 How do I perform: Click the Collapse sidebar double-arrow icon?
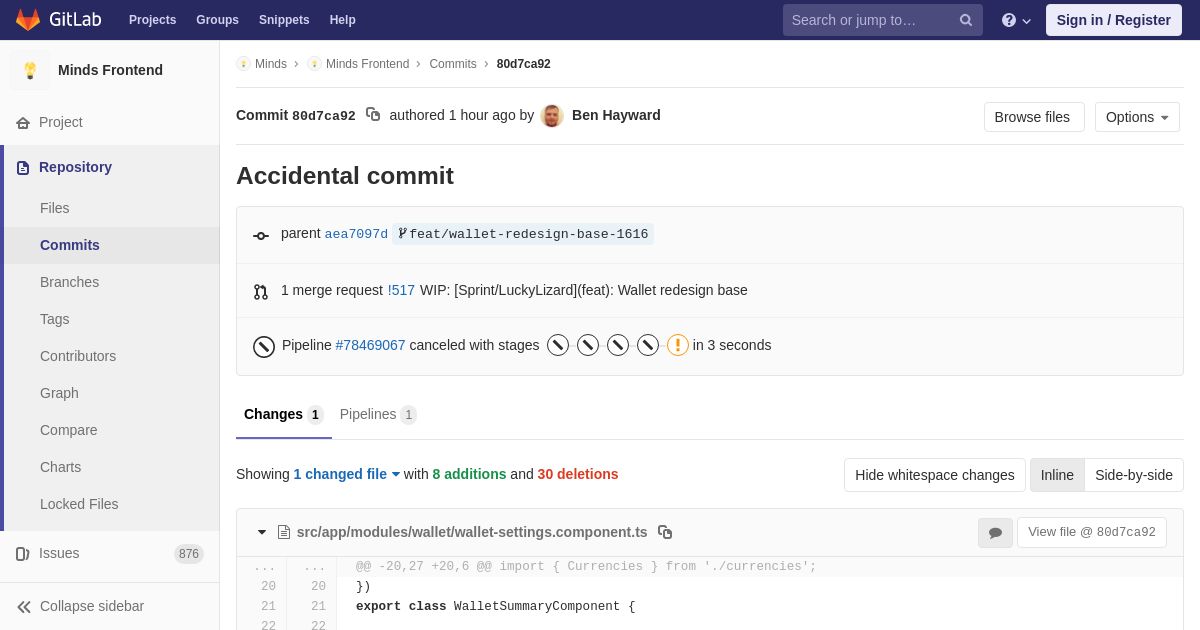click(x=24, y=607)
